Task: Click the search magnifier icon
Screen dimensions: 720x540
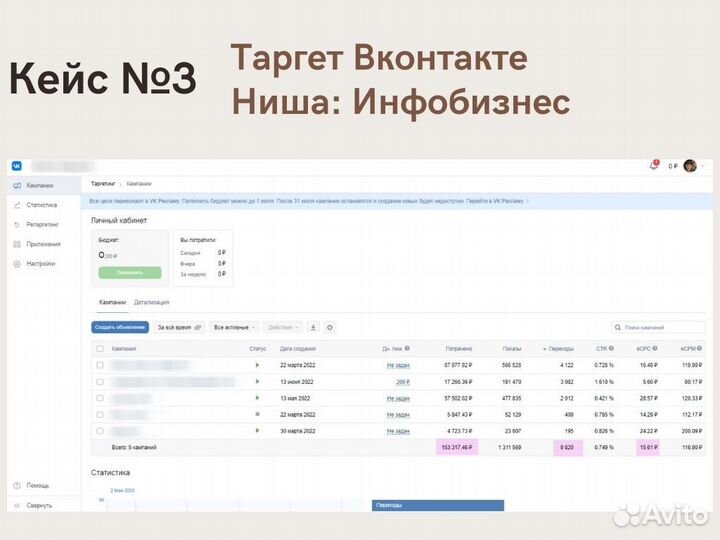Action: tap(618, 327)
